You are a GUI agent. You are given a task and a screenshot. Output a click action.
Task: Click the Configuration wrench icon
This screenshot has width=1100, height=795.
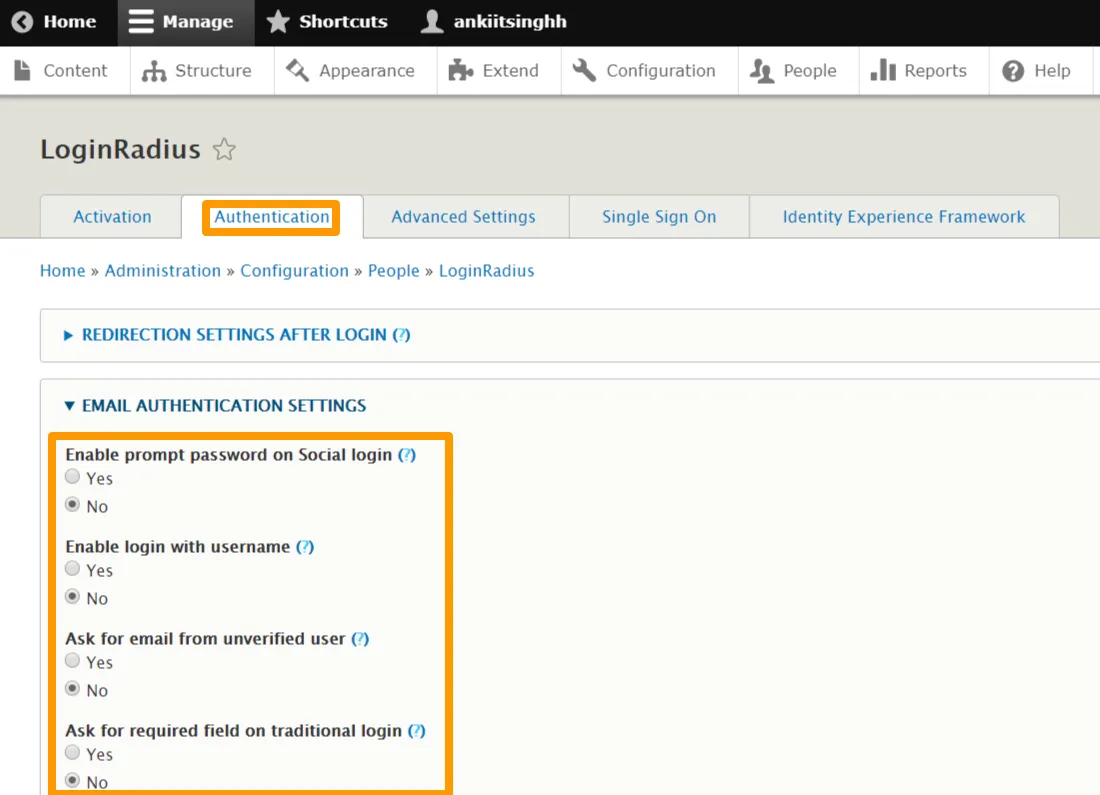pos(584,71)
